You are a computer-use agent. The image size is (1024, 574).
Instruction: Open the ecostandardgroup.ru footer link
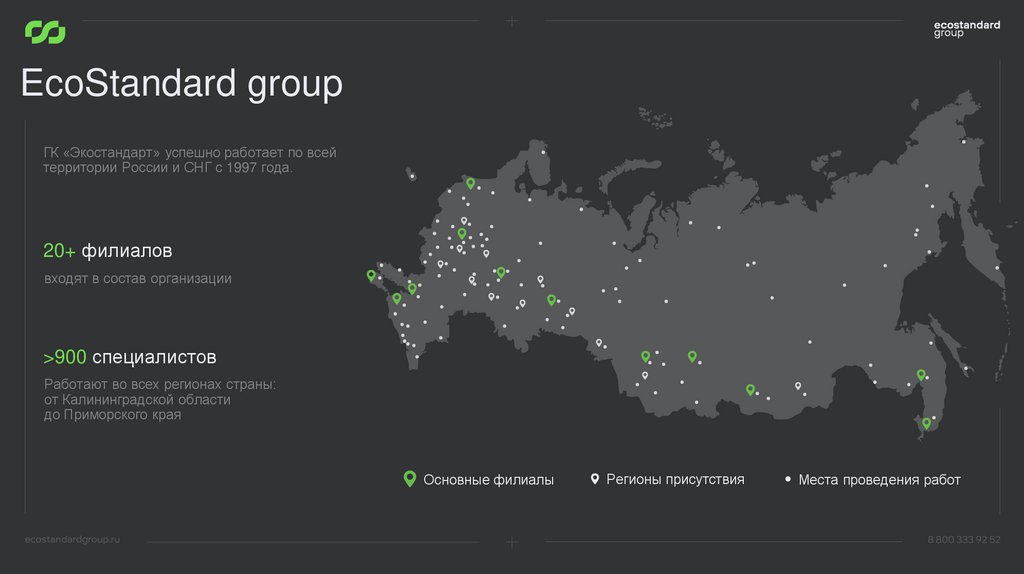click(72, 539)
